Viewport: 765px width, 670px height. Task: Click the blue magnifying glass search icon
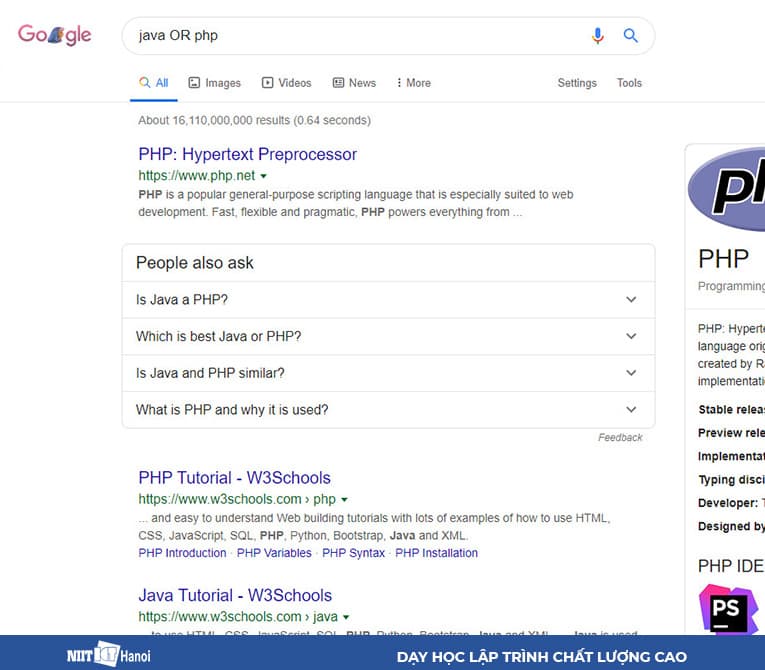[x=631, y=36]
